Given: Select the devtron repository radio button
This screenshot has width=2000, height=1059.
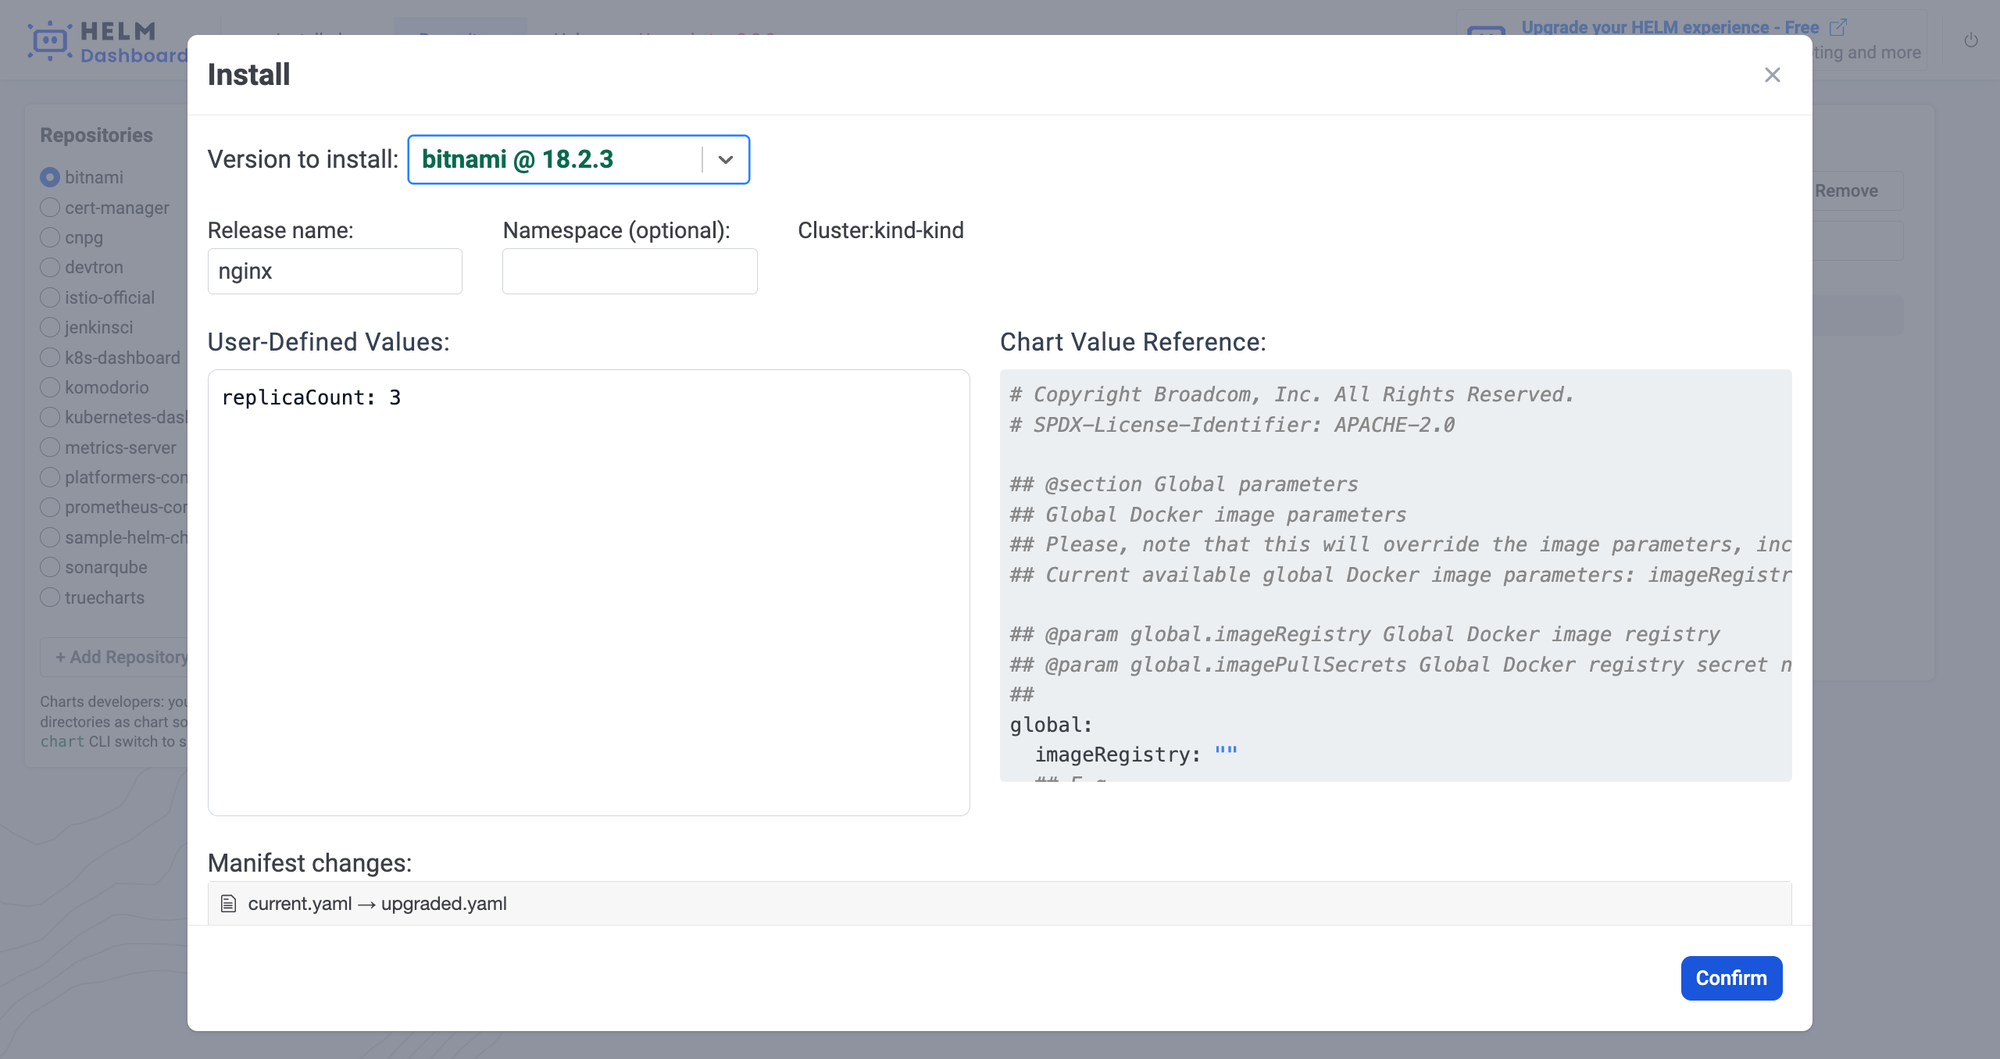Looking at the screenshot, I should point(50,267).
